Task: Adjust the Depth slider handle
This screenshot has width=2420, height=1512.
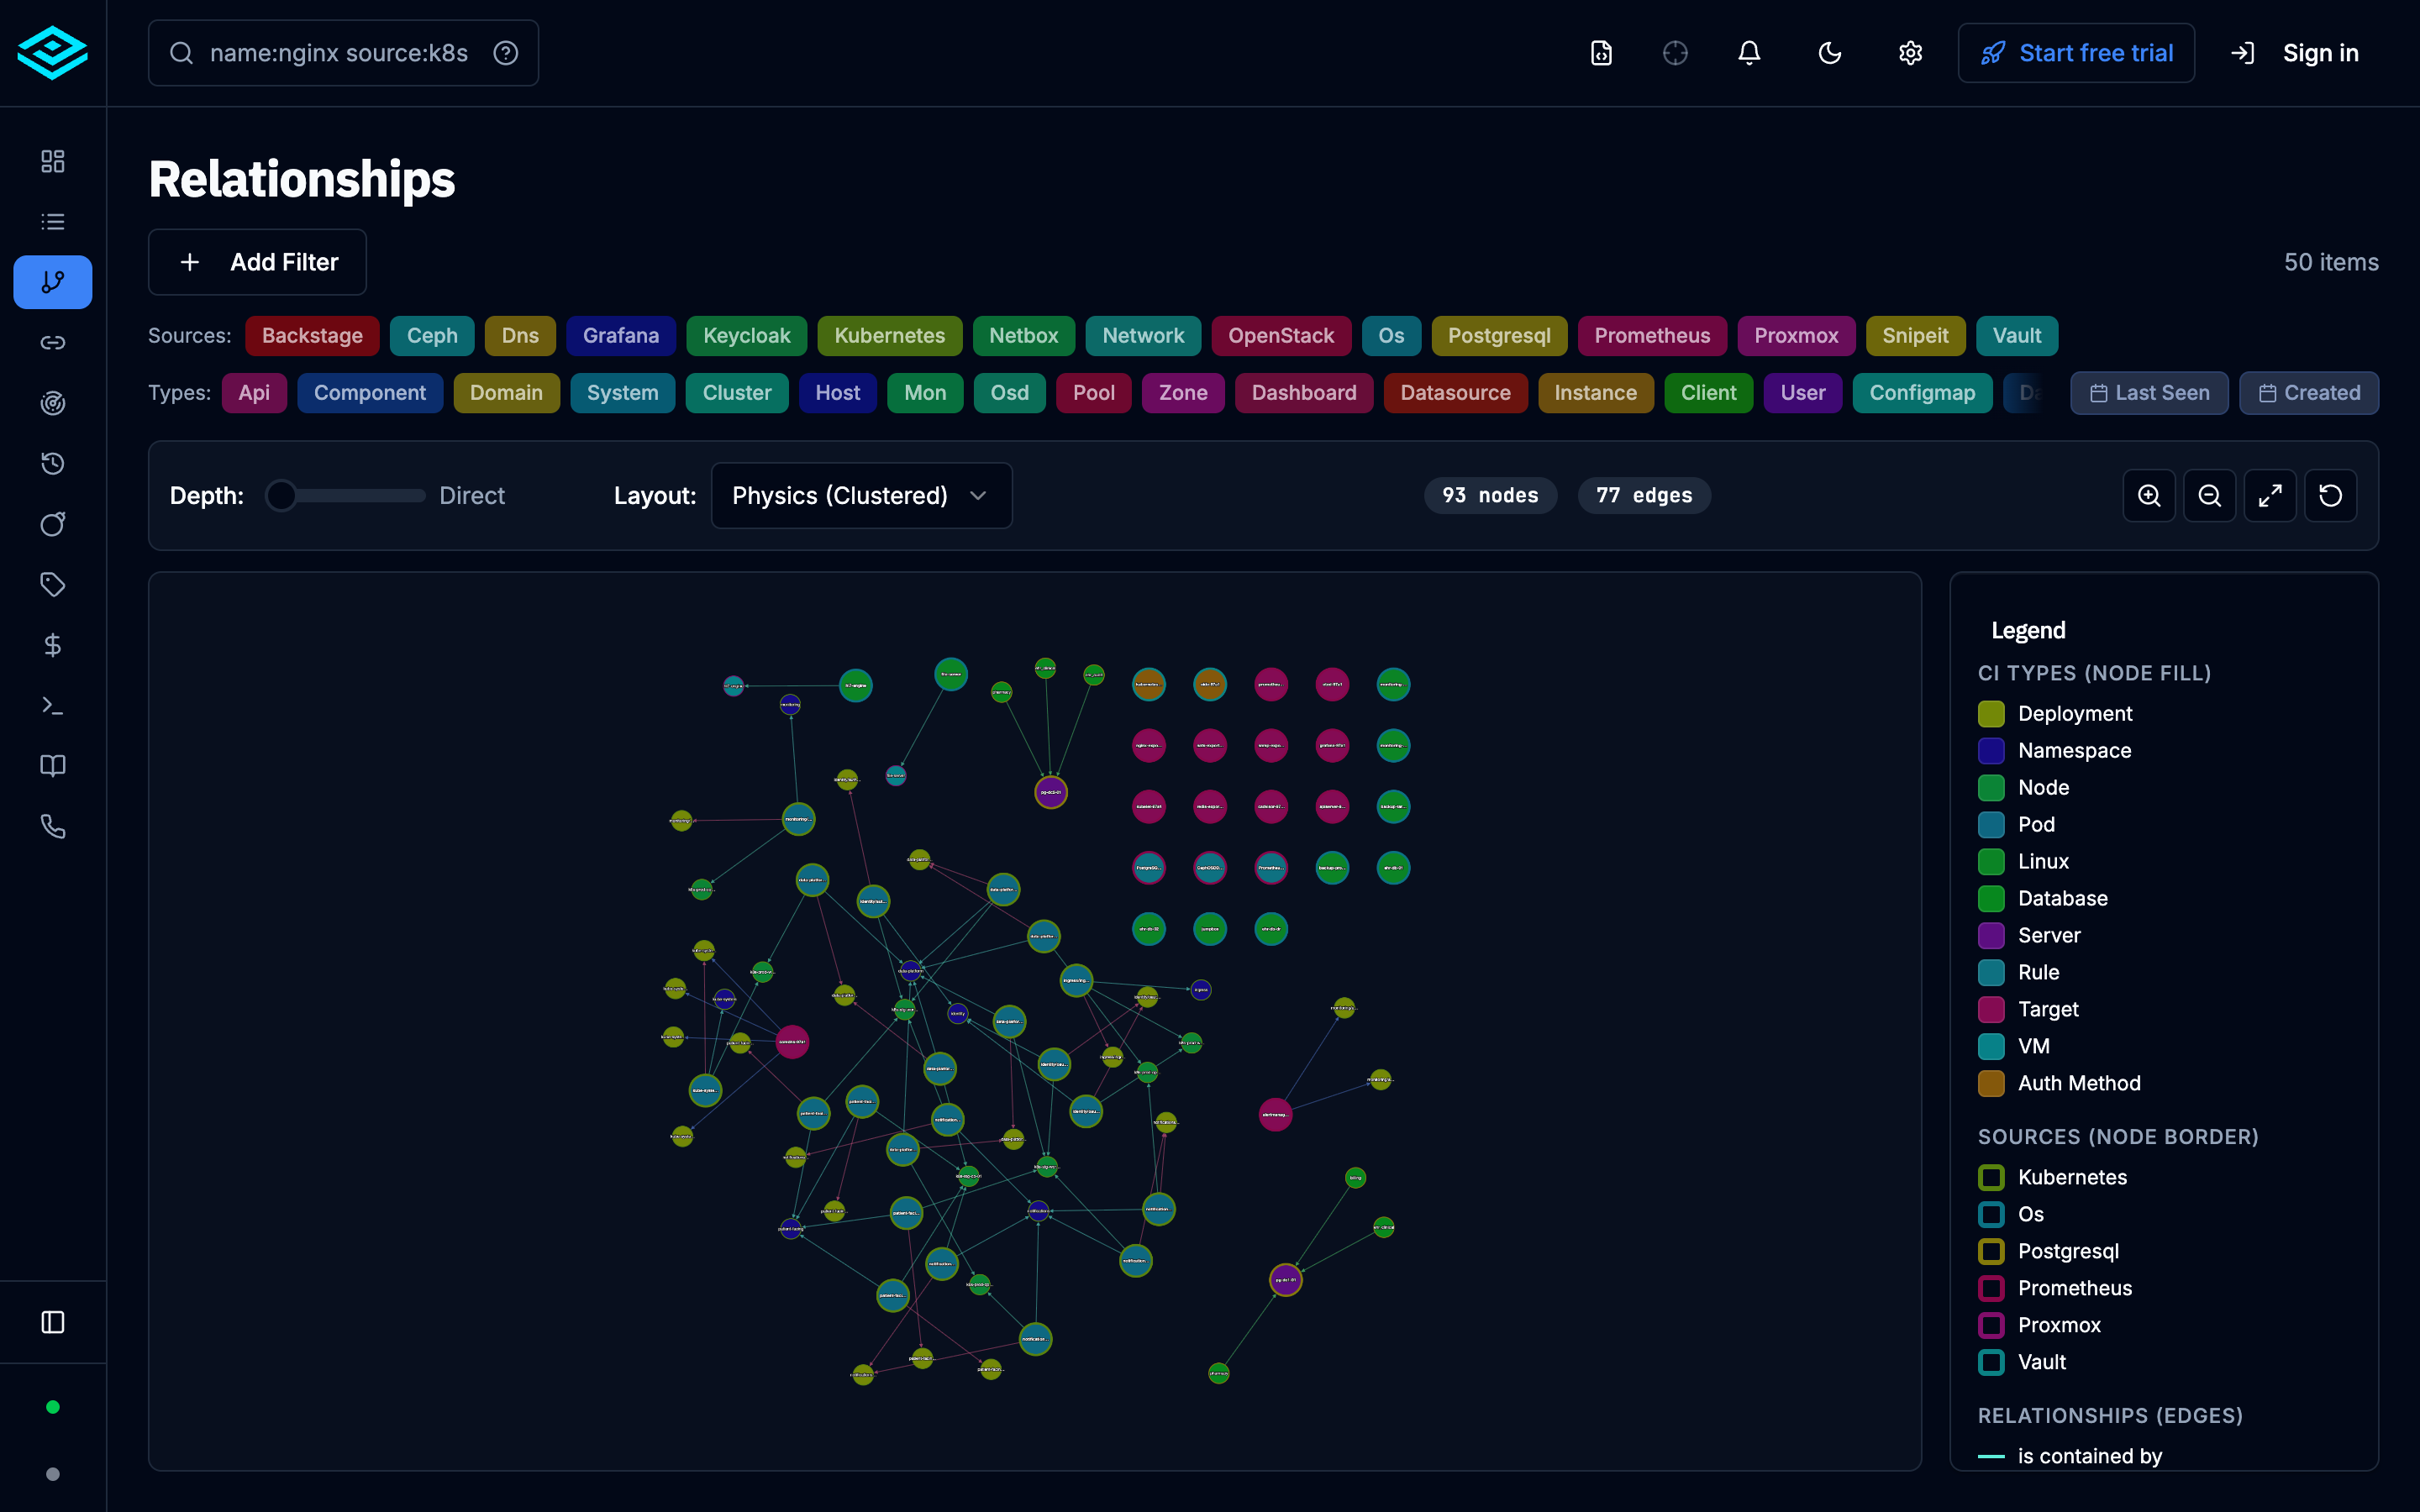Action: [x=281, y=496]
